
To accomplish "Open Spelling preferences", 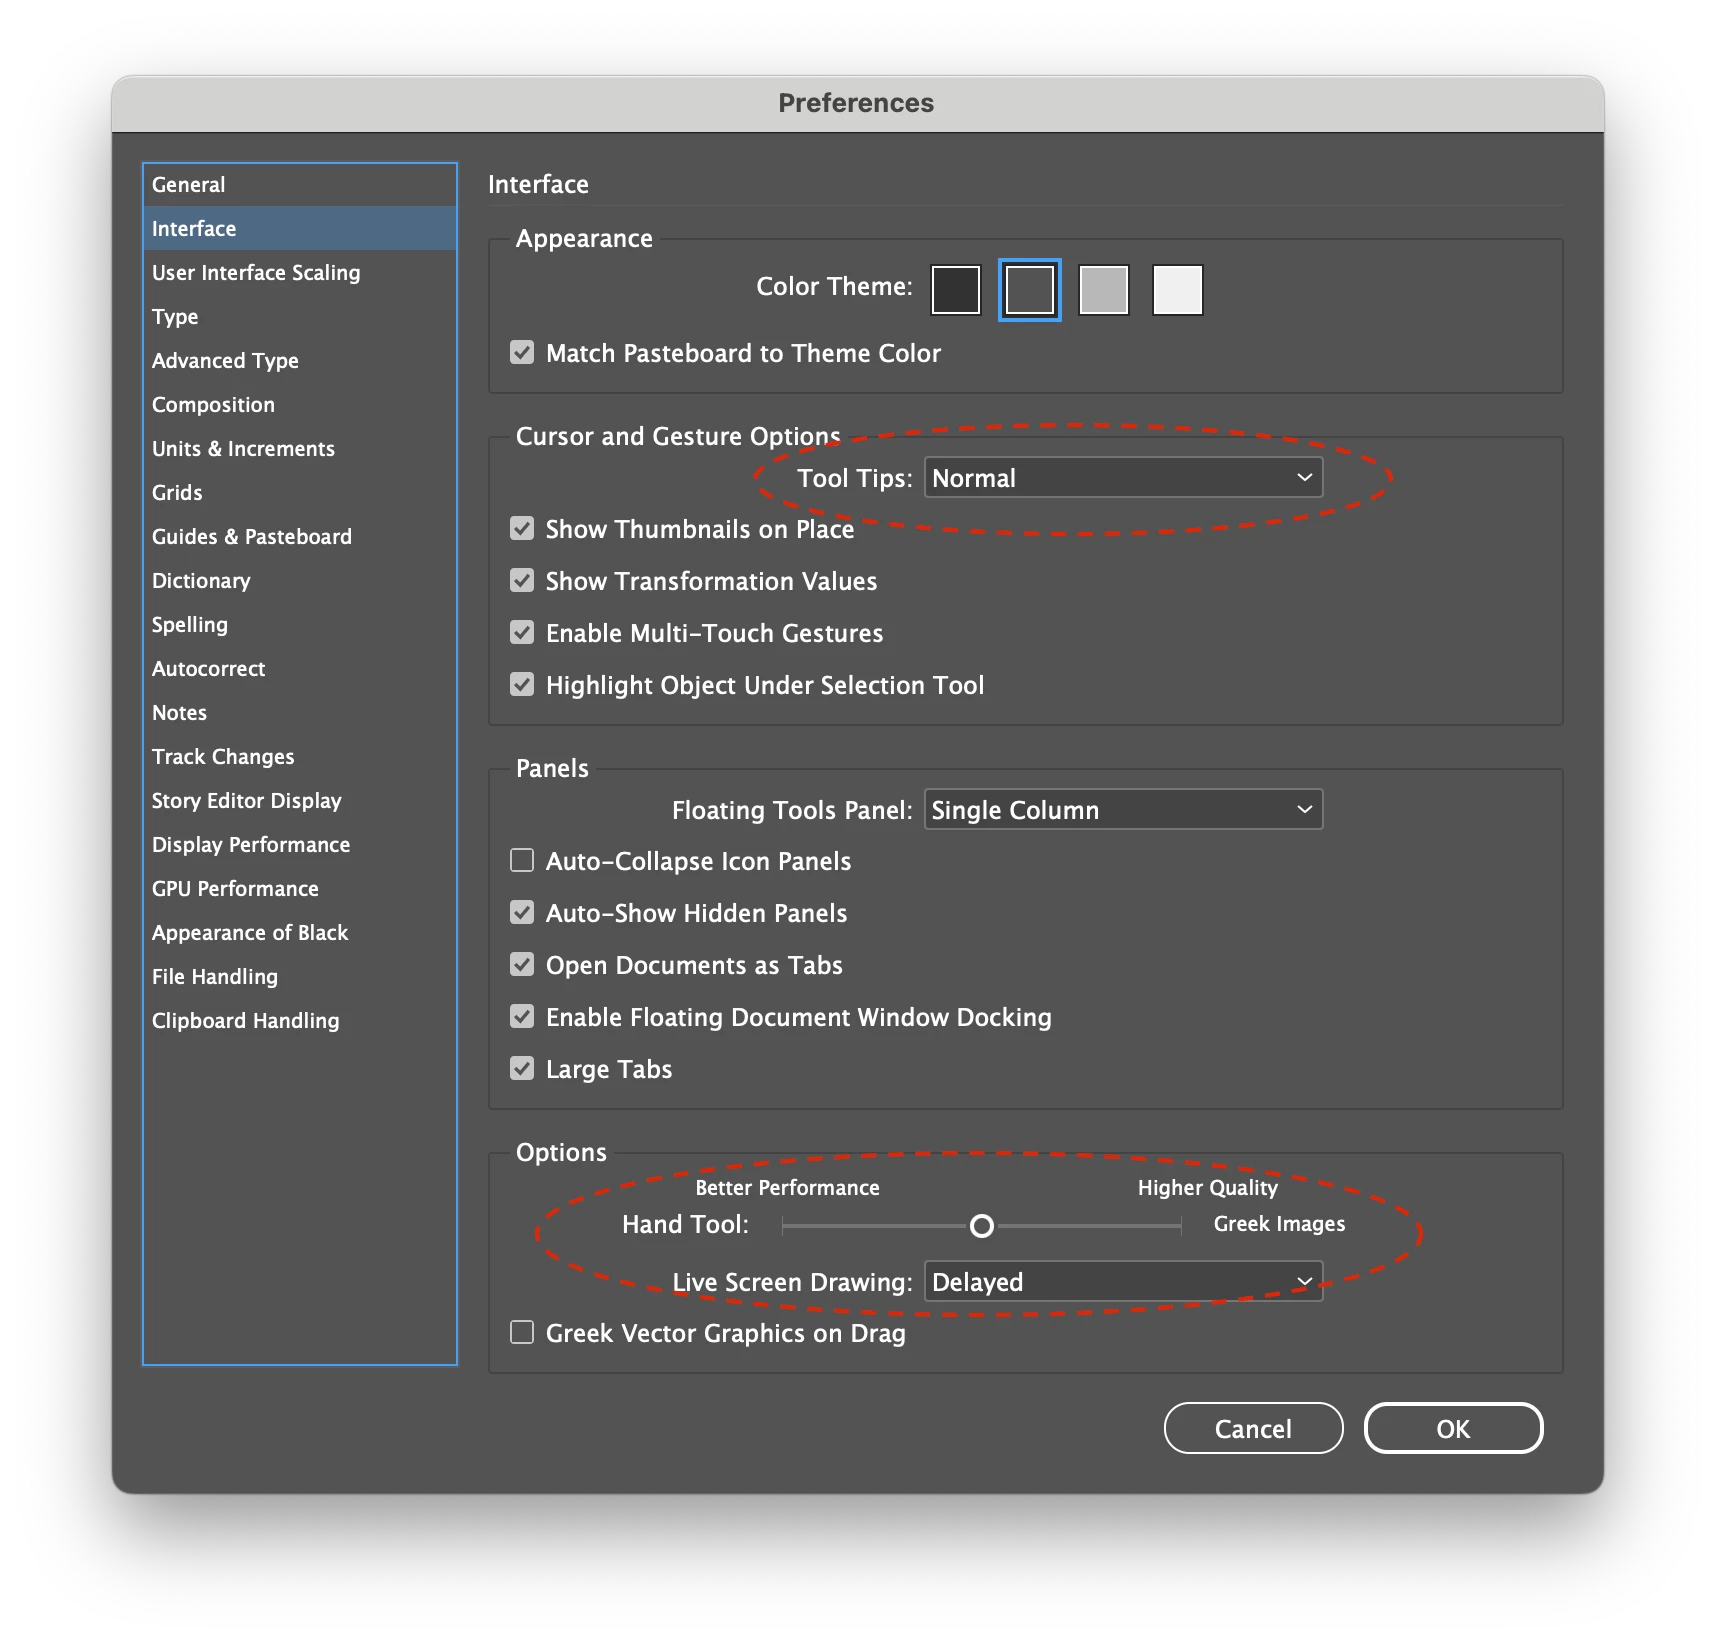I will [300, 625].
